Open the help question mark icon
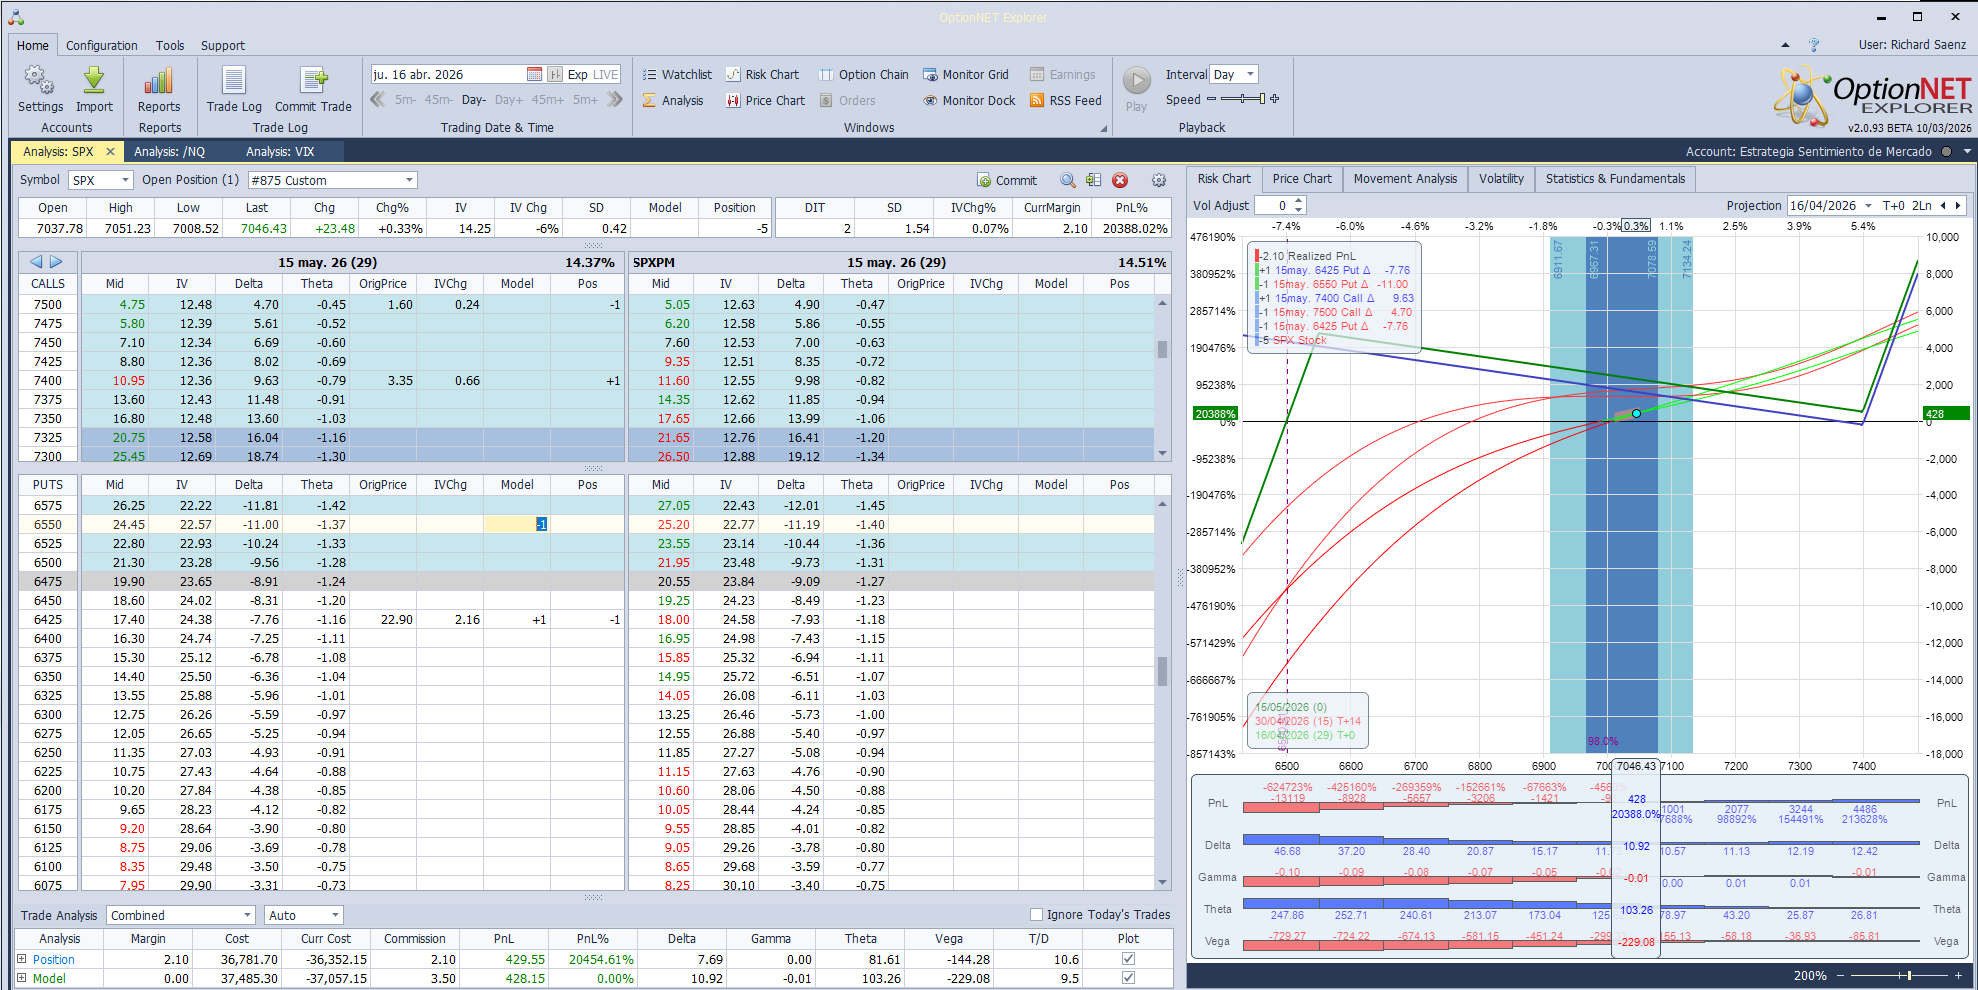 tap(1814, 45)
